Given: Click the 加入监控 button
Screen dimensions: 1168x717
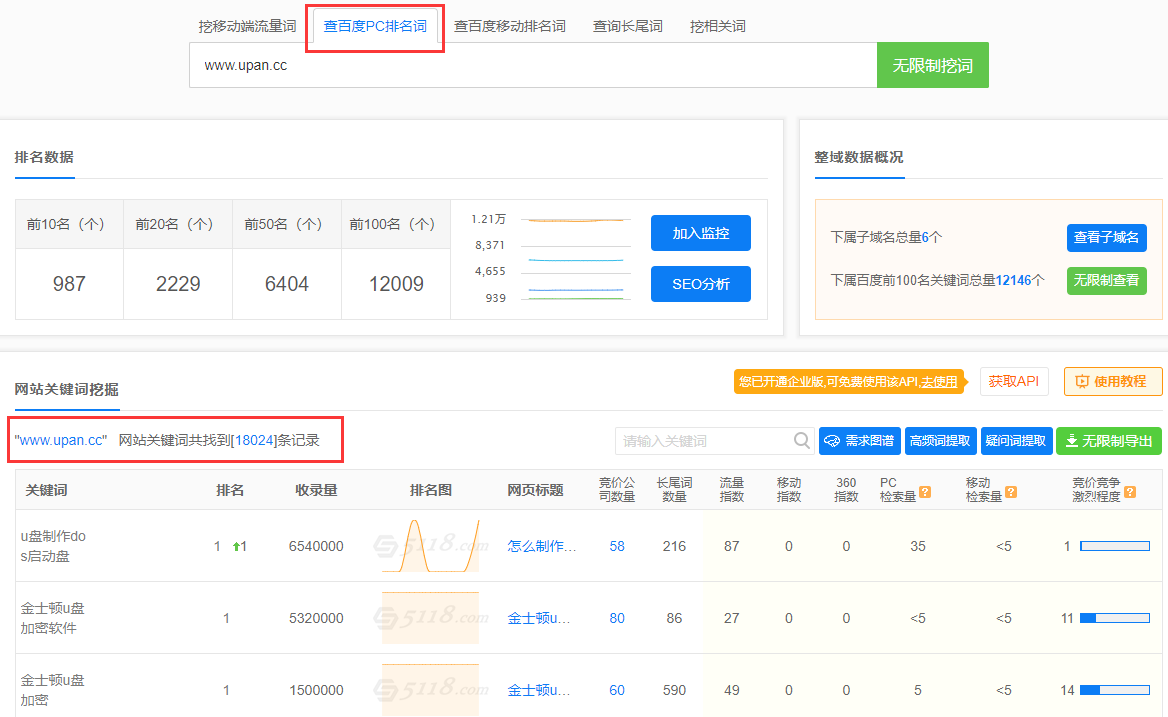Looking at the screenshot, I should [x=701, y=233].
